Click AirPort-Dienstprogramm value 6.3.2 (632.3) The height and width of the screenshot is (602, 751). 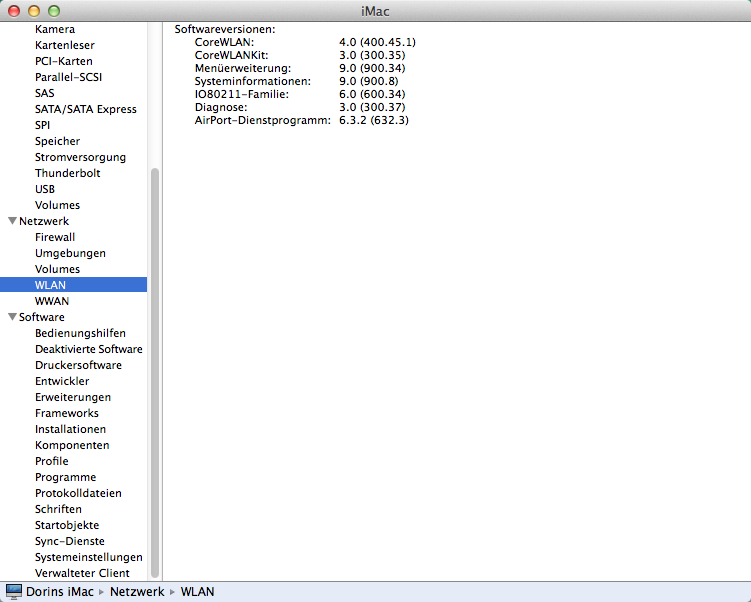374,120
